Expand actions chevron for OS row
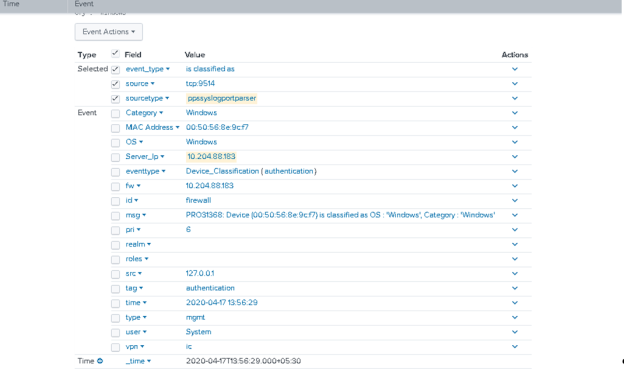The height and width of the screenshot is (373, 624). (515, 142)
